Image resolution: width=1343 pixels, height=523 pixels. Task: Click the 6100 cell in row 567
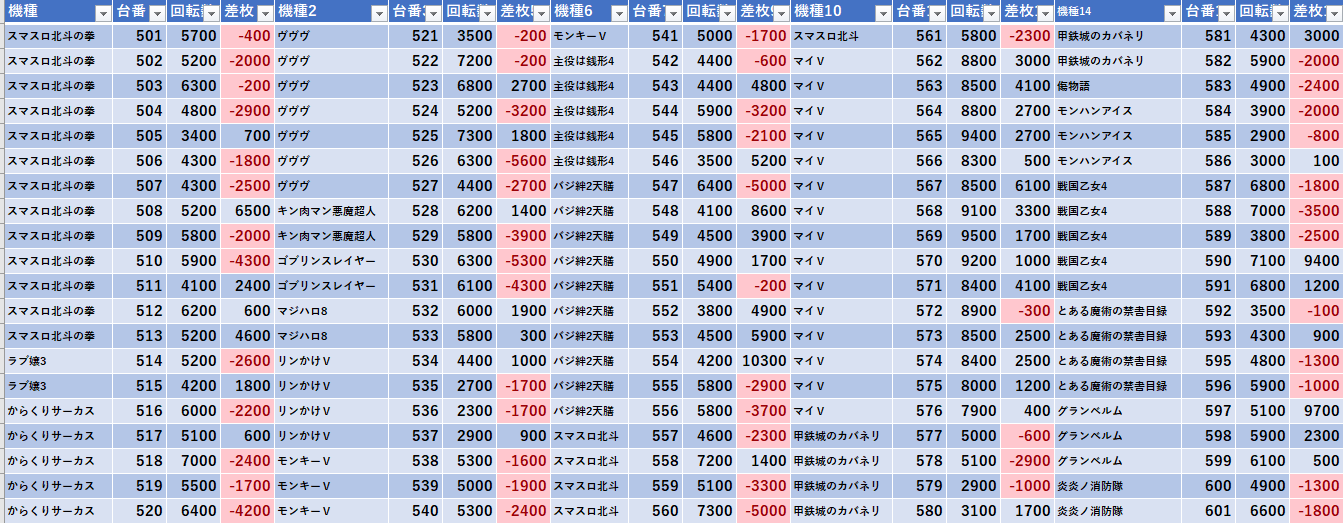click(x=1027, y=185)
